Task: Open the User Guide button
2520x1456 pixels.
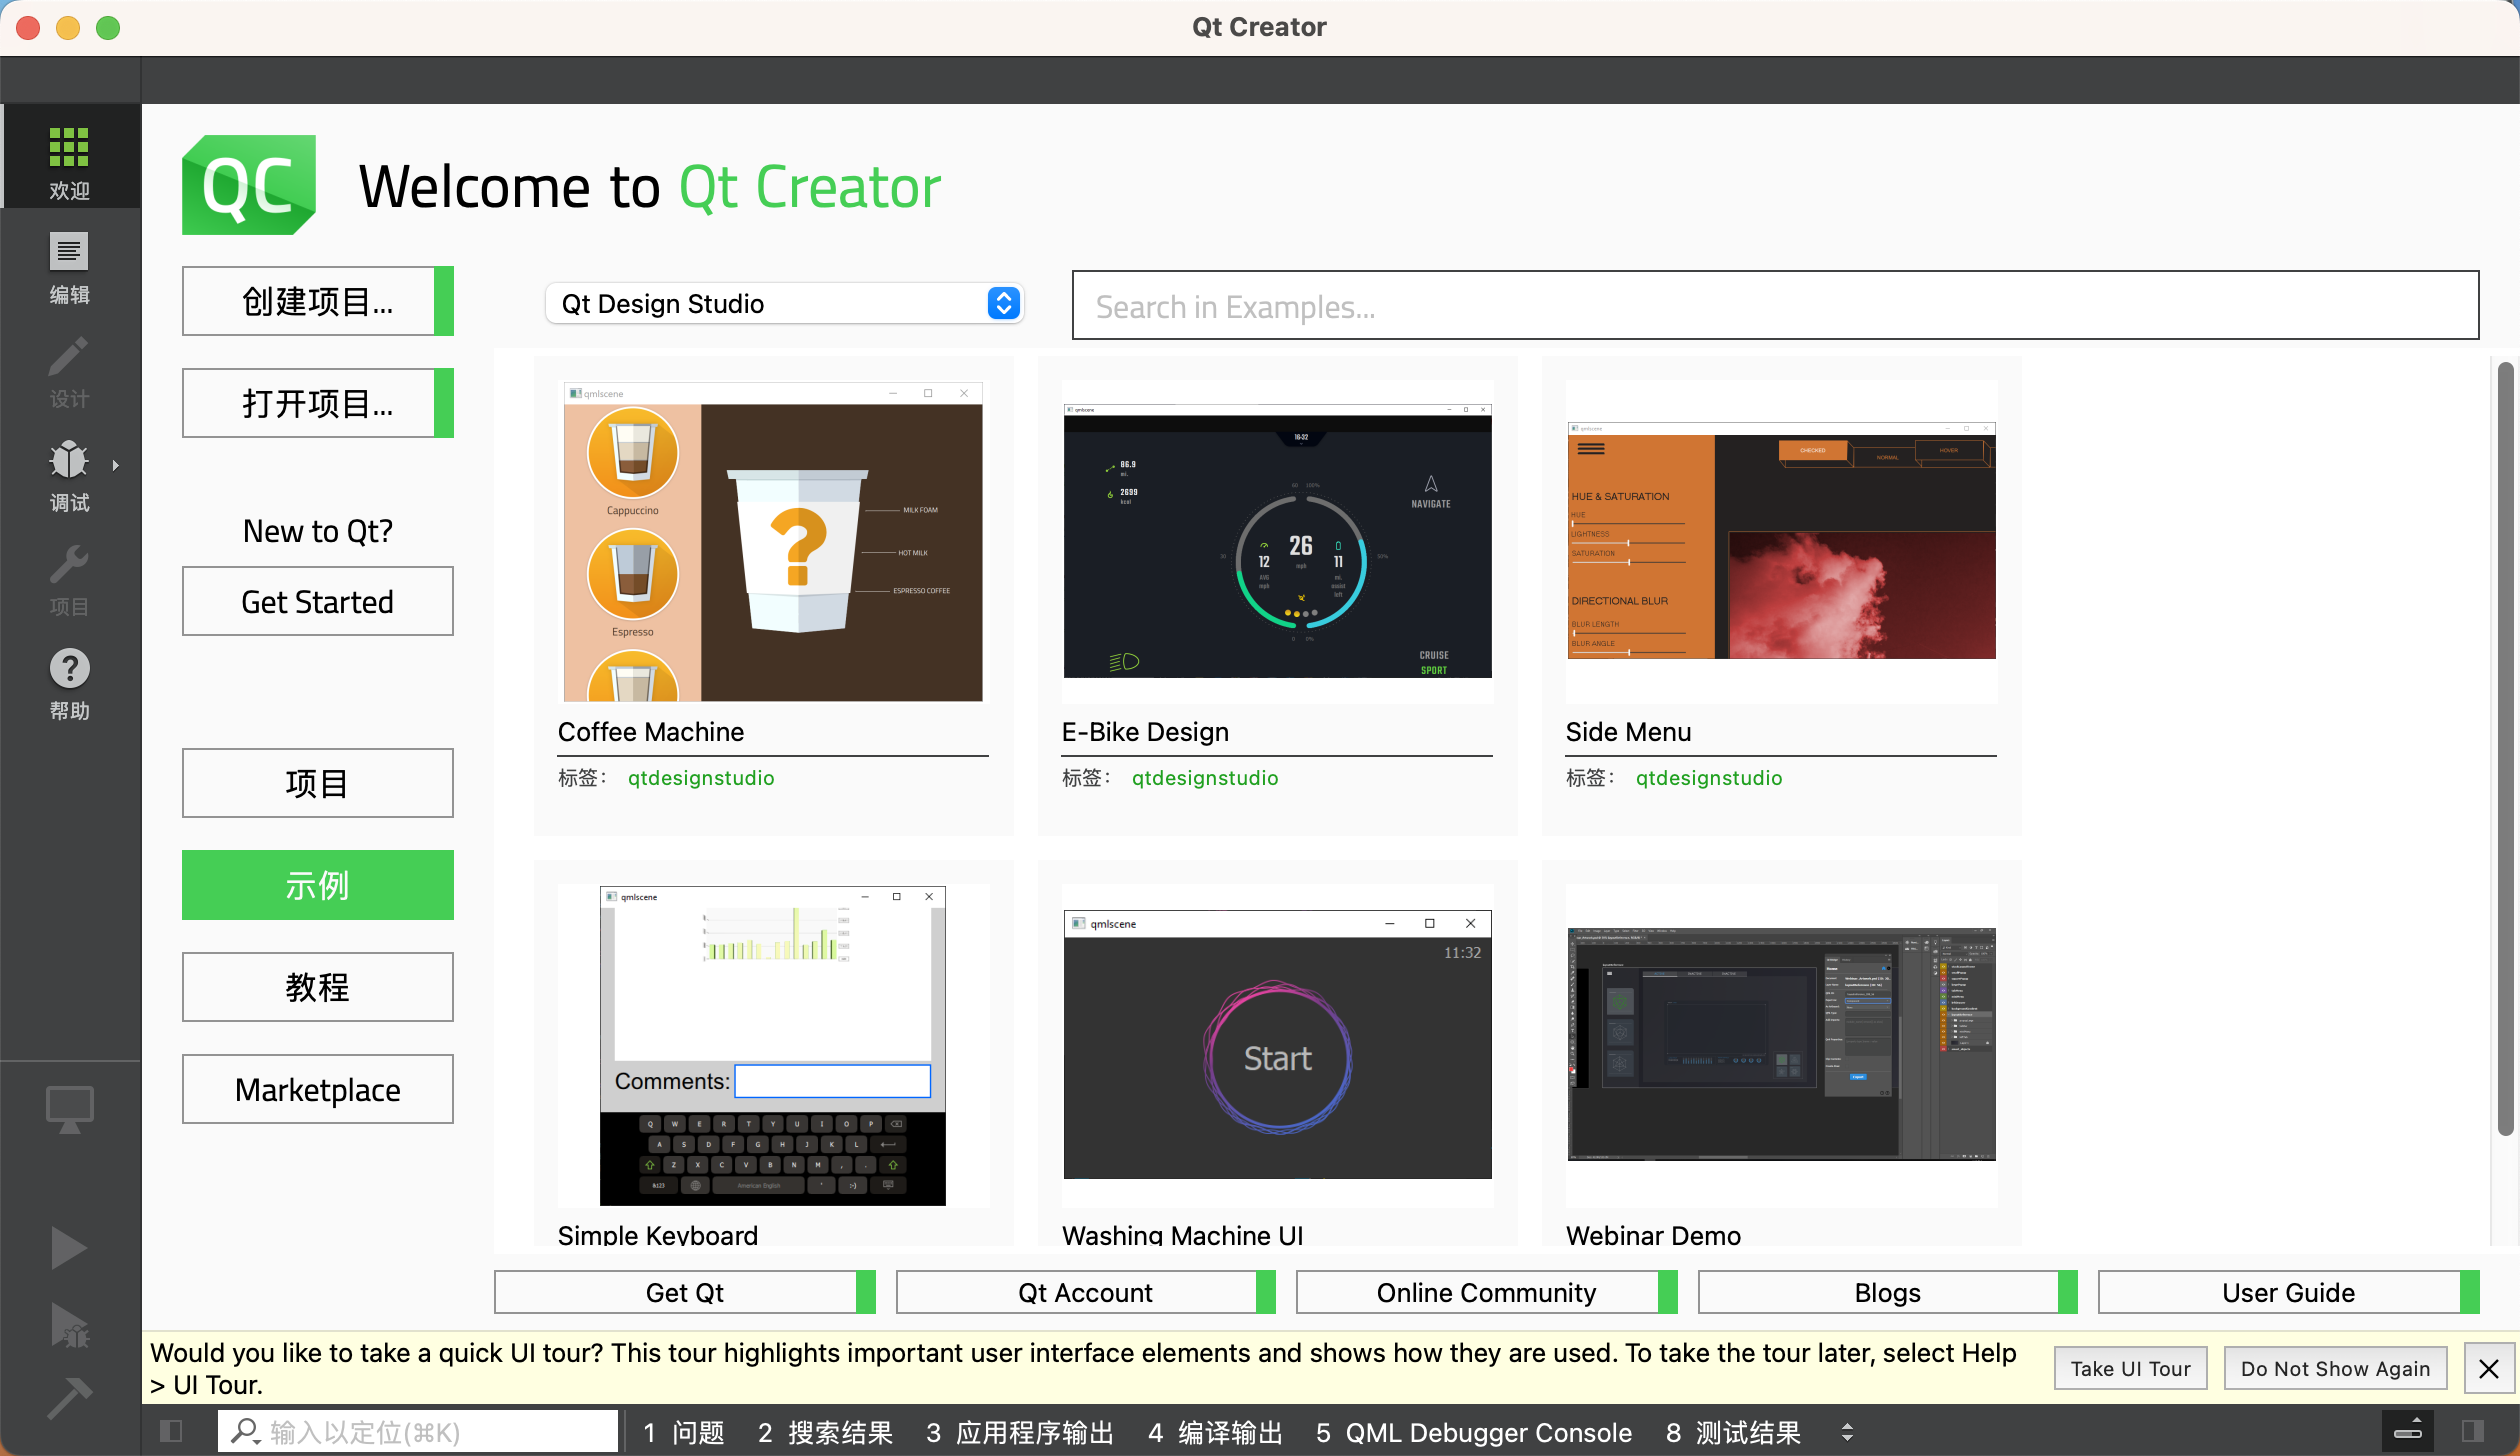Action: point(2289,1292)
